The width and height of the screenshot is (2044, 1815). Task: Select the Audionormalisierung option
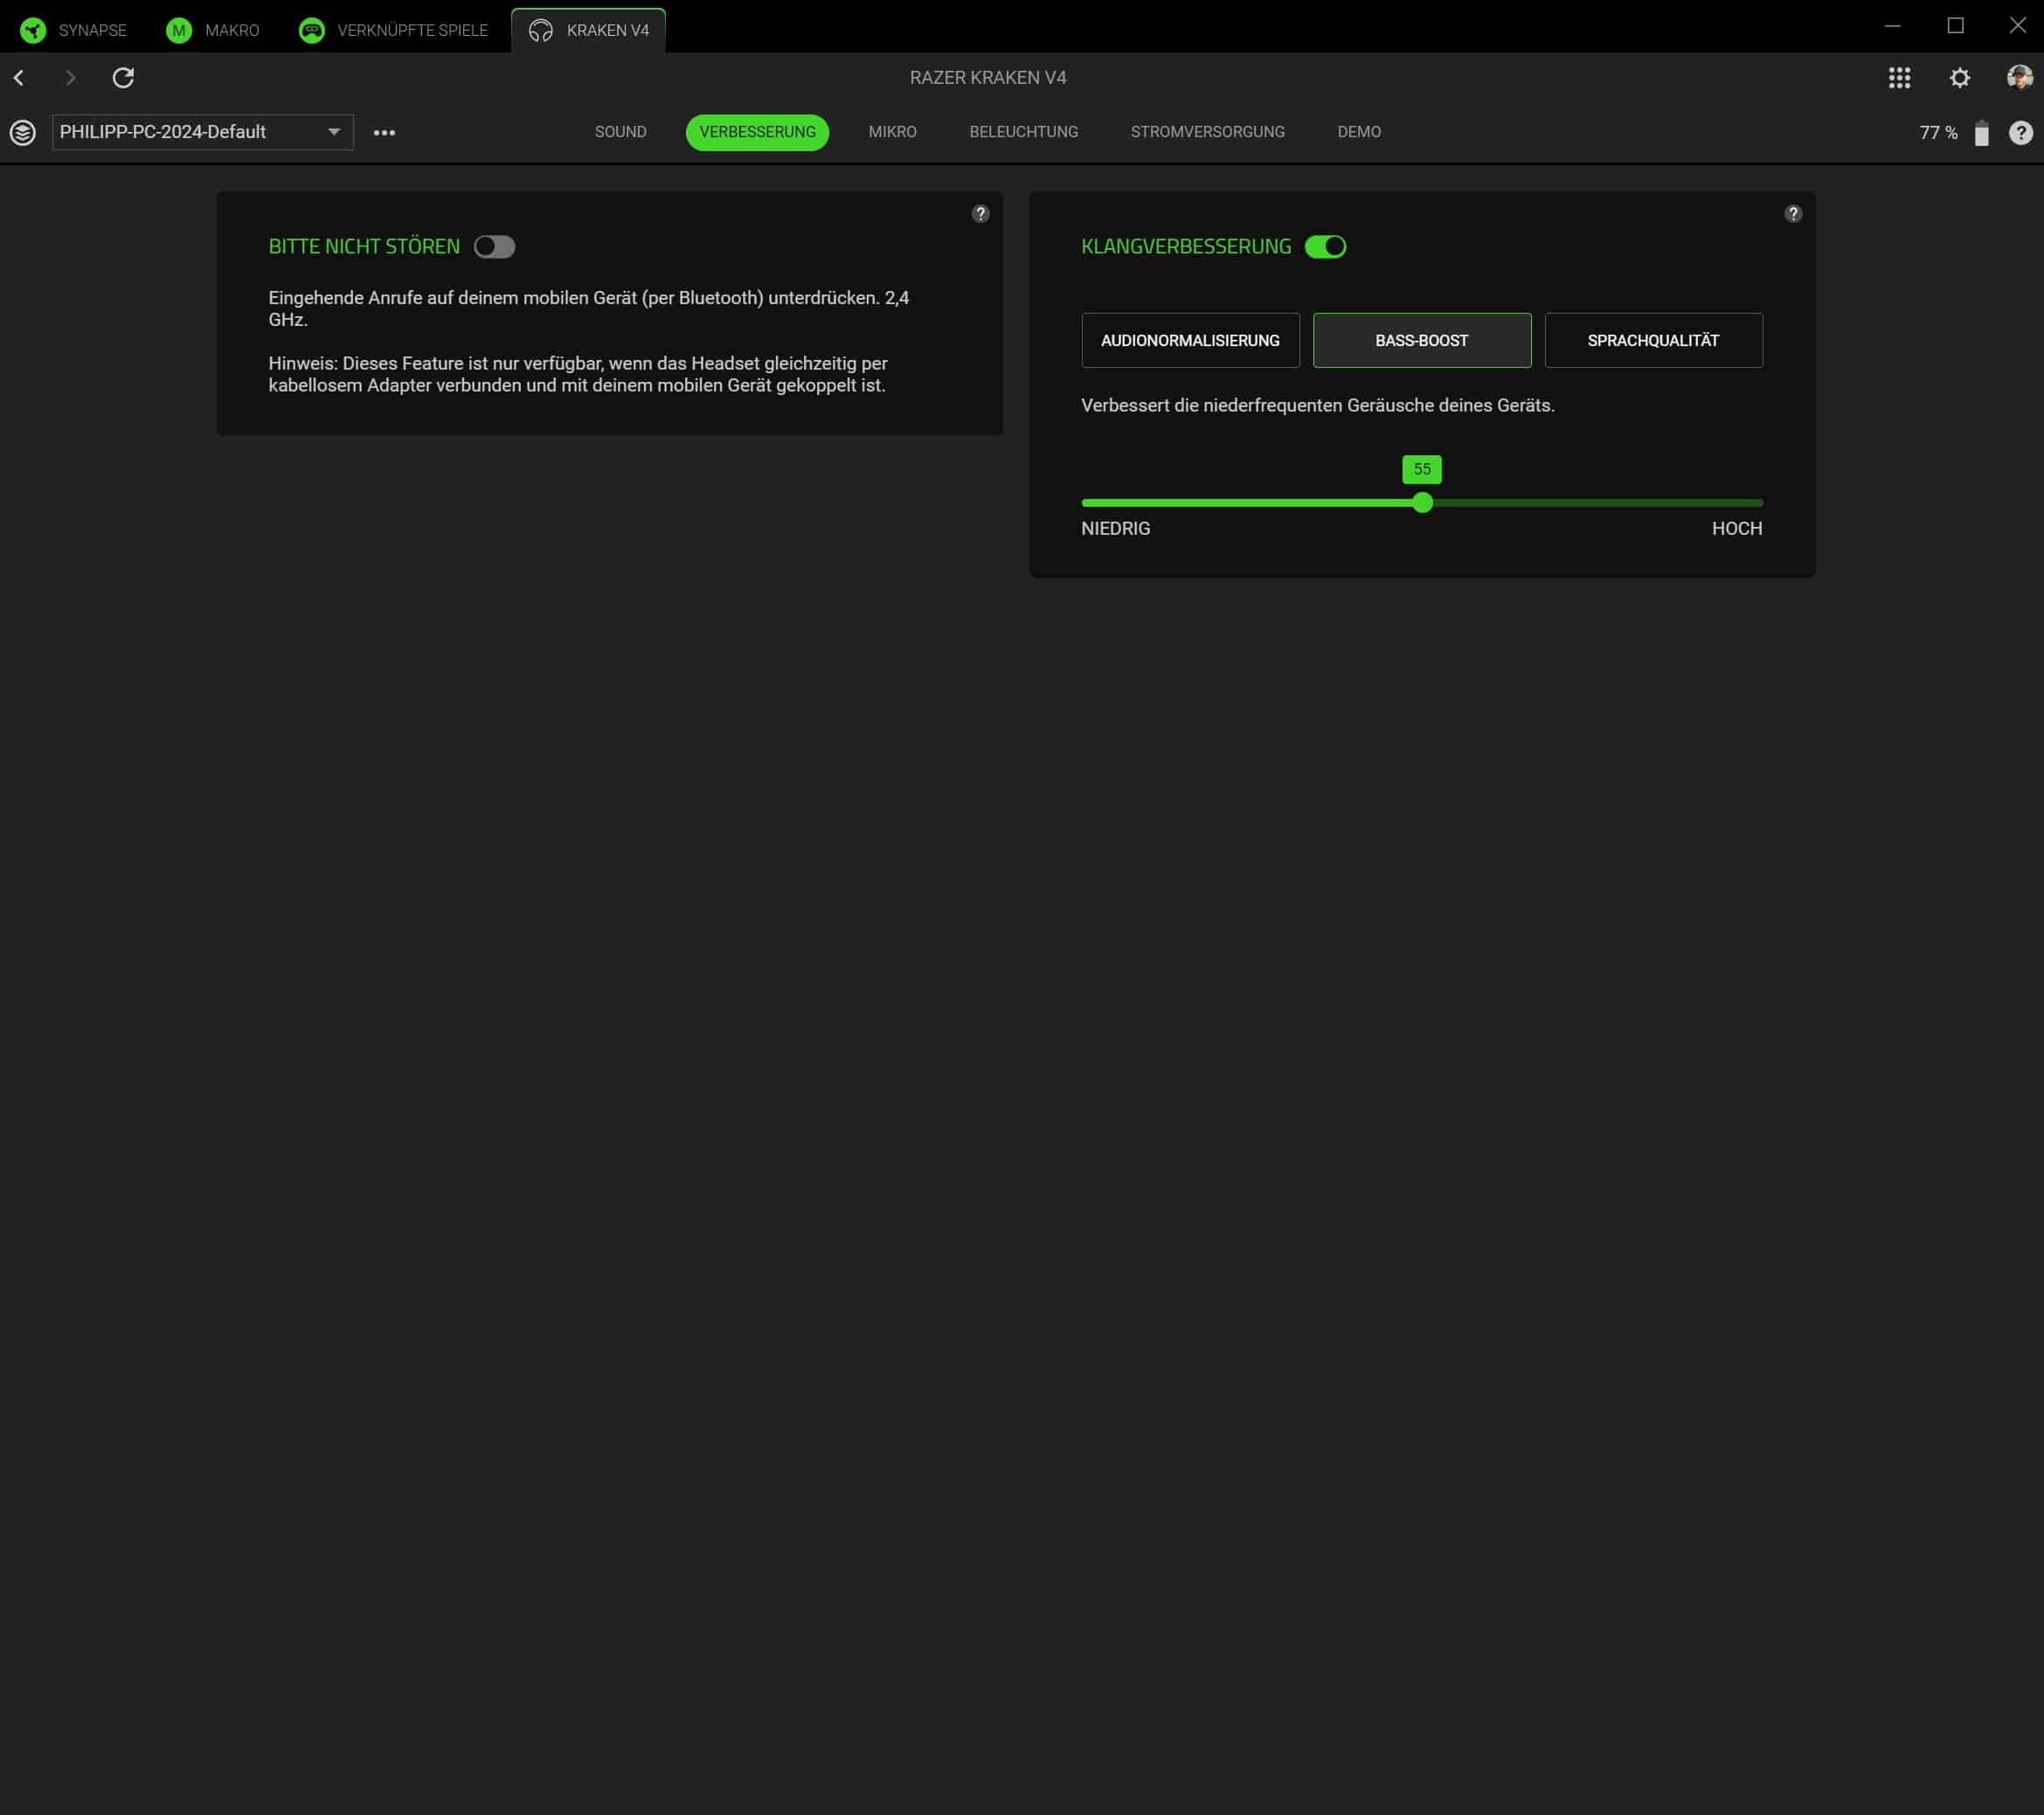[x=1190, y=340]
